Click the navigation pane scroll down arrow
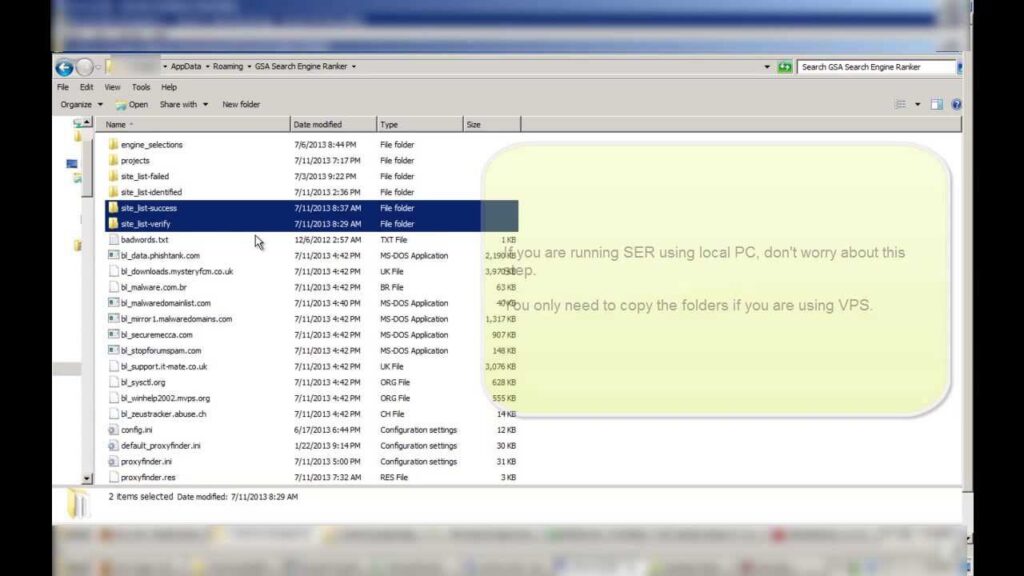Image resolution: width=1024 pixels, height=576 pixels. pyautogui.click(x=87, y=479)
